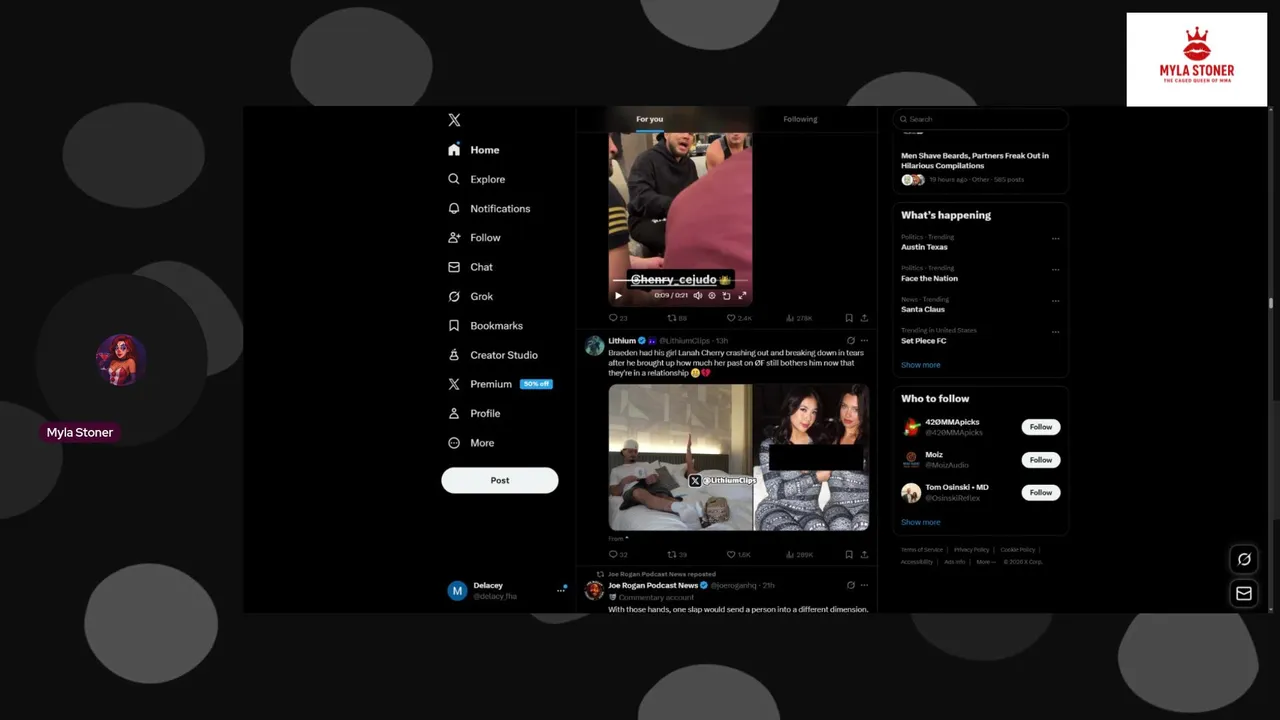Viewport: 1280px width, 720px height.
Task: Open Face the Nation trending topic
Action: 929,278
